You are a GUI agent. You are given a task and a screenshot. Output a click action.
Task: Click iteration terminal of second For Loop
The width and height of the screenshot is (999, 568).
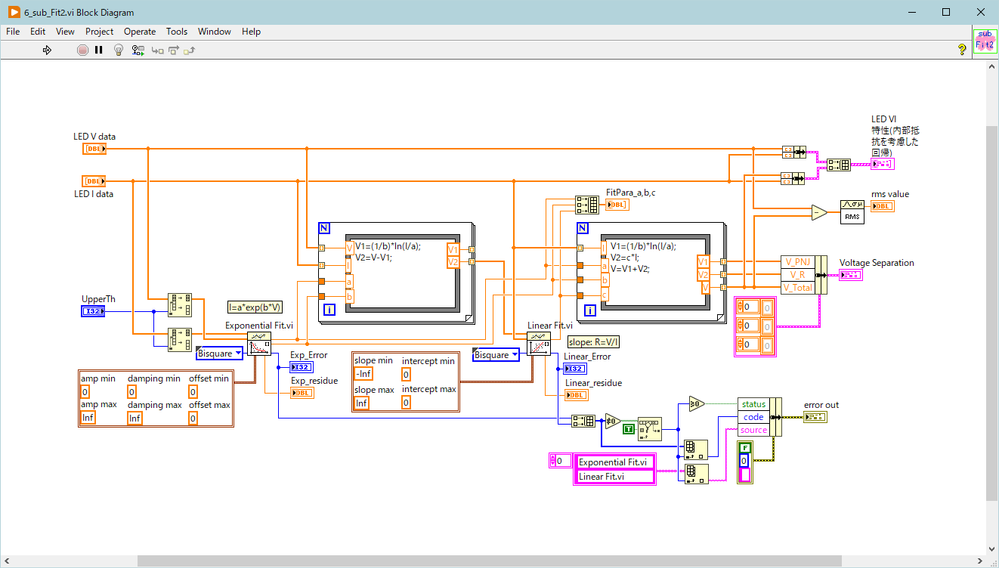click(x=591, y=310)
